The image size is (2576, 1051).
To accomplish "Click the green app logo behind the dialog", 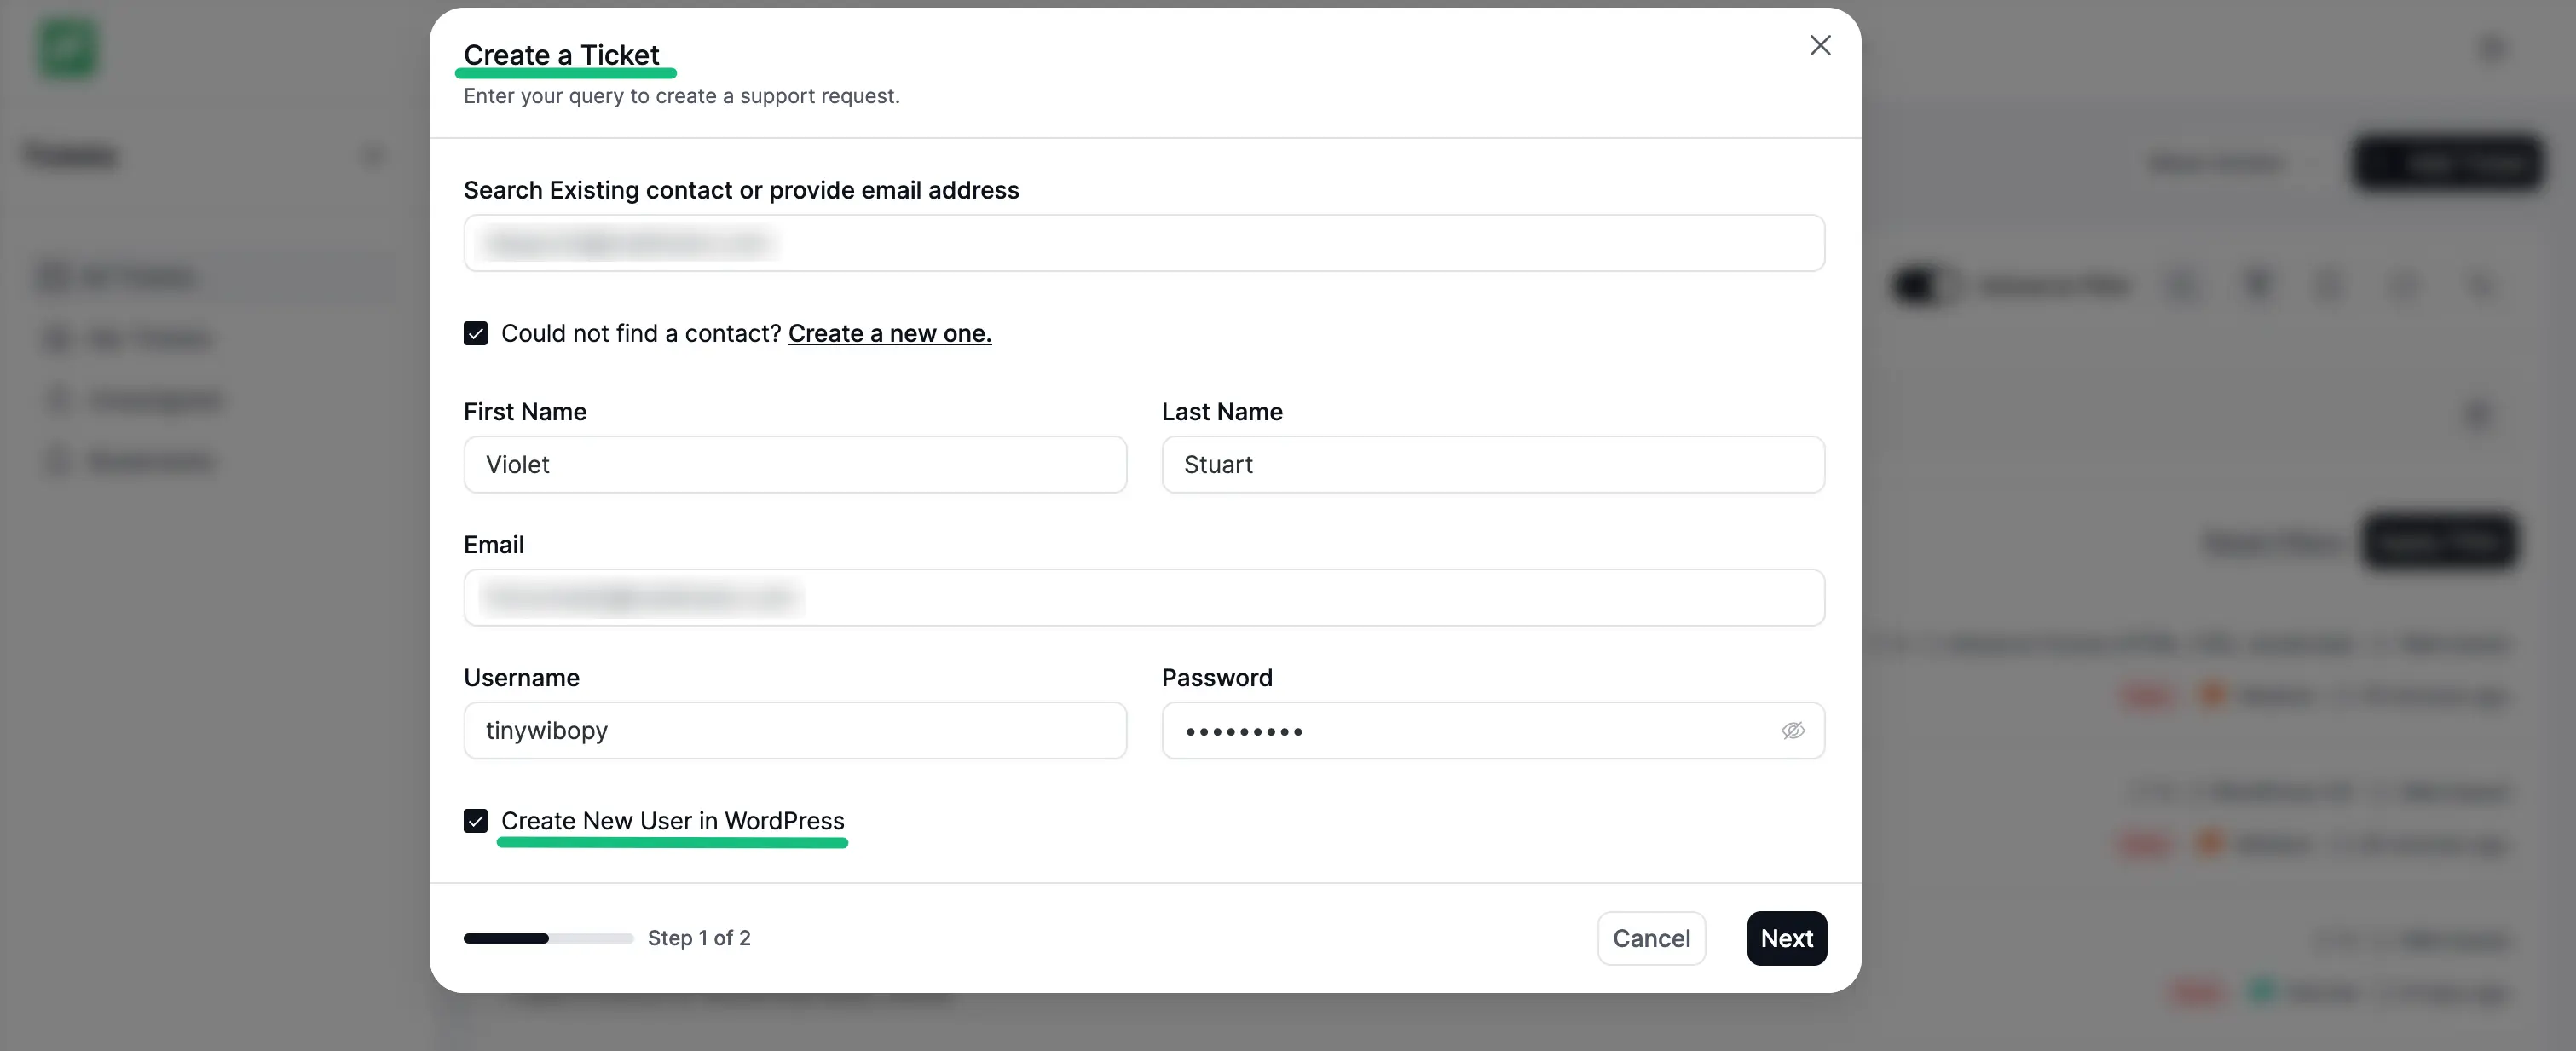I will [x=68, y=48].
